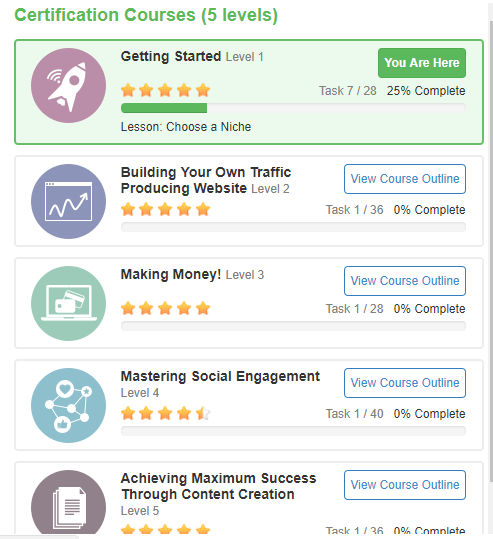Click the Lesson: Choose a Niche text
This screenshot has height=539, width=493.
coord(186,127)
